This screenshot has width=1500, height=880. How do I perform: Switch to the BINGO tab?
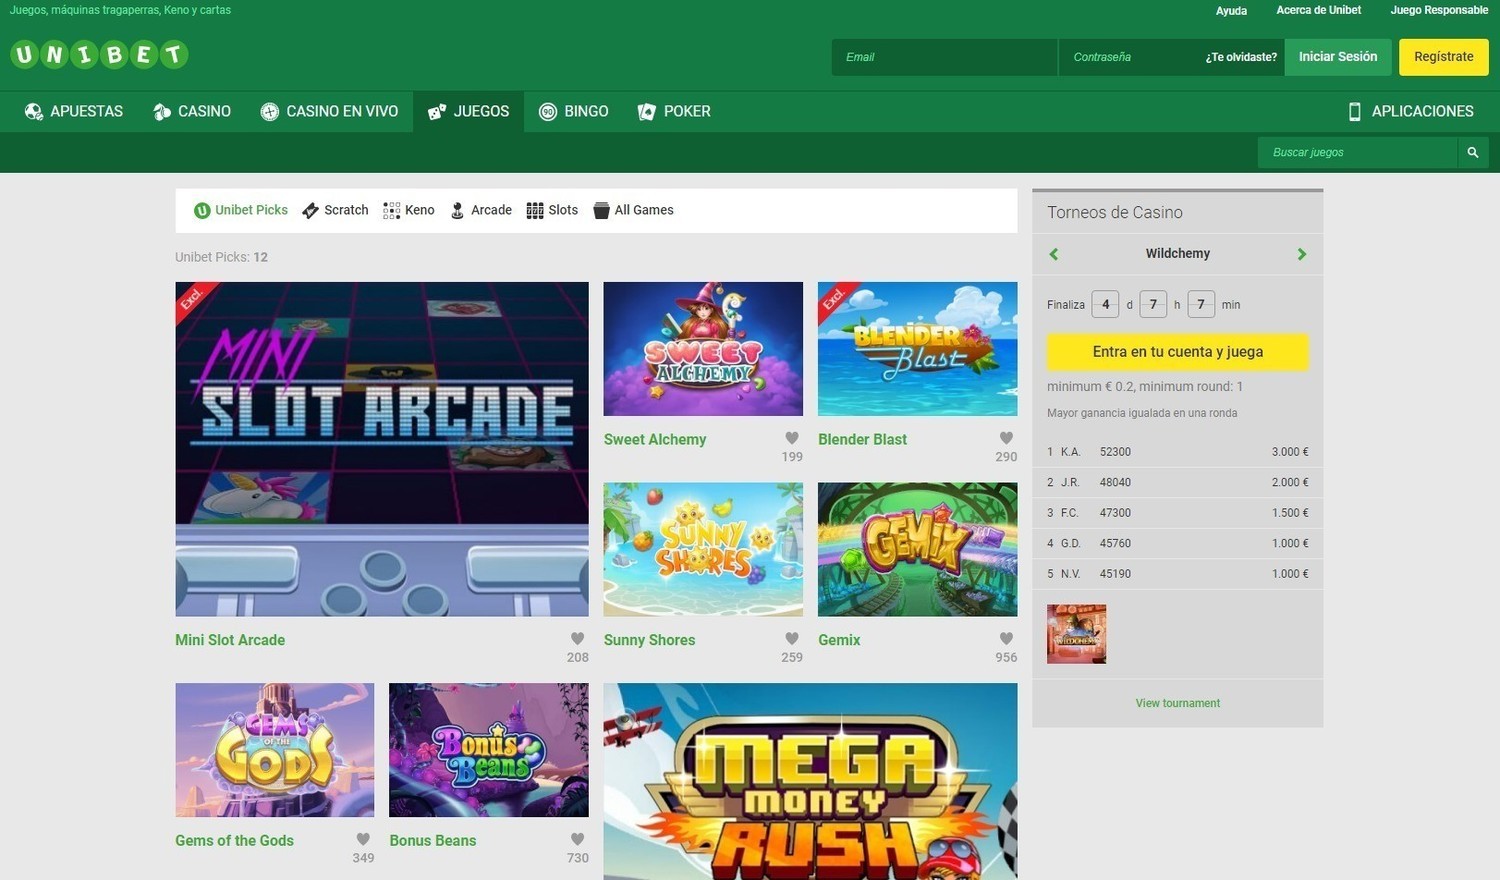(574, 111)
